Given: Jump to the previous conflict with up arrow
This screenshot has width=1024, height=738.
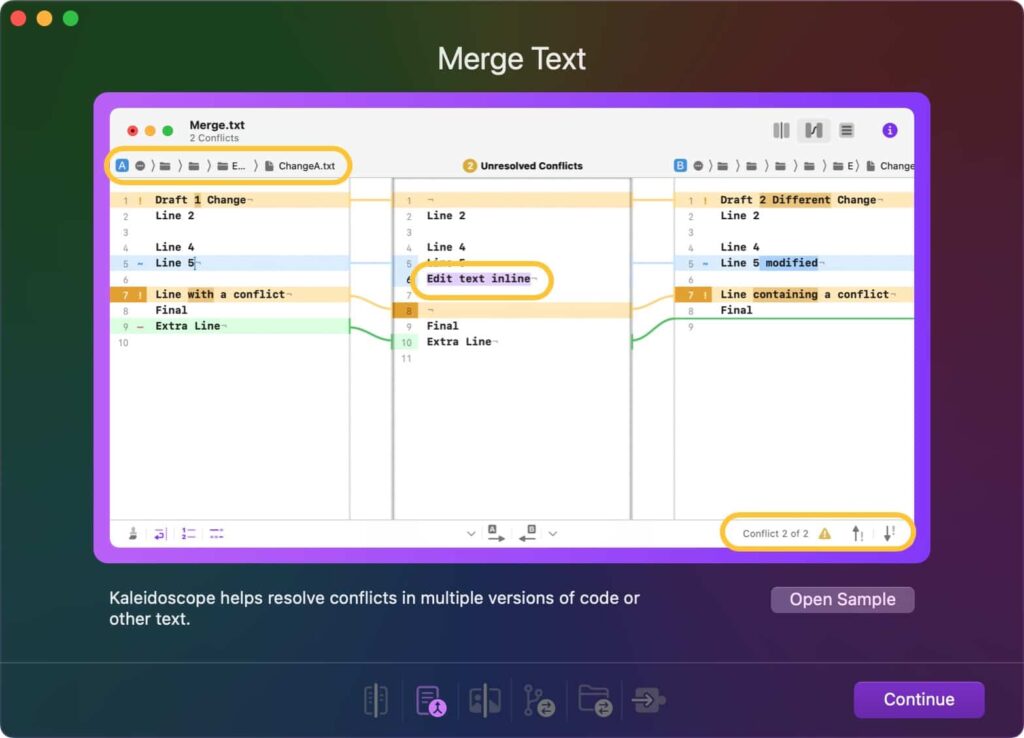Looking at the screenshot, I should point(857,534).
